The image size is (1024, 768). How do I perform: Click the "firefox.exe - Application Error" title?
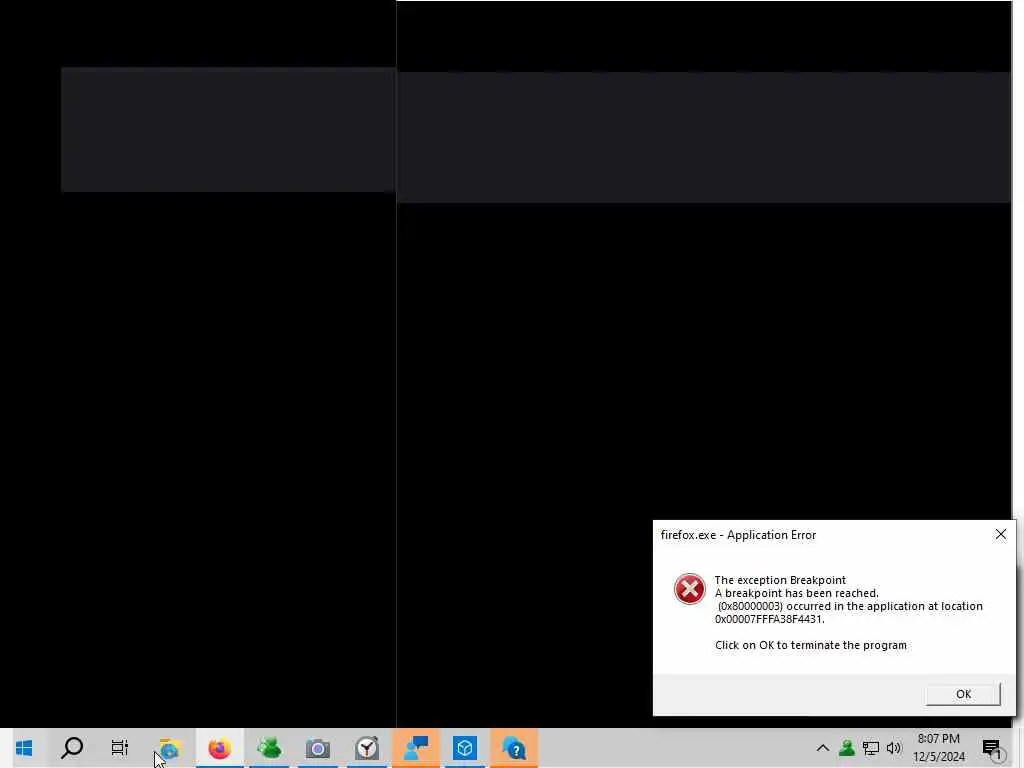[x=738, y=535]
